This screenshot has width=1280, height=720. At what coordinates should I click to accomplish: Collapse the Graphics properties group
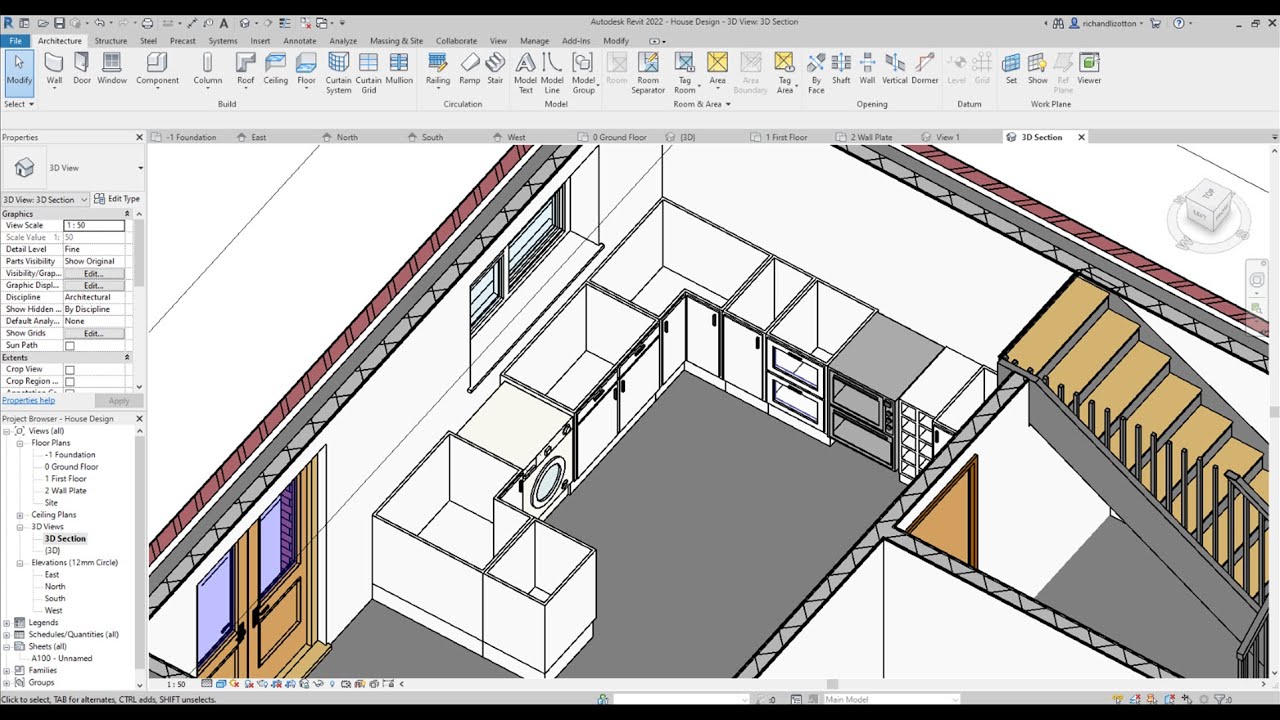127,214
